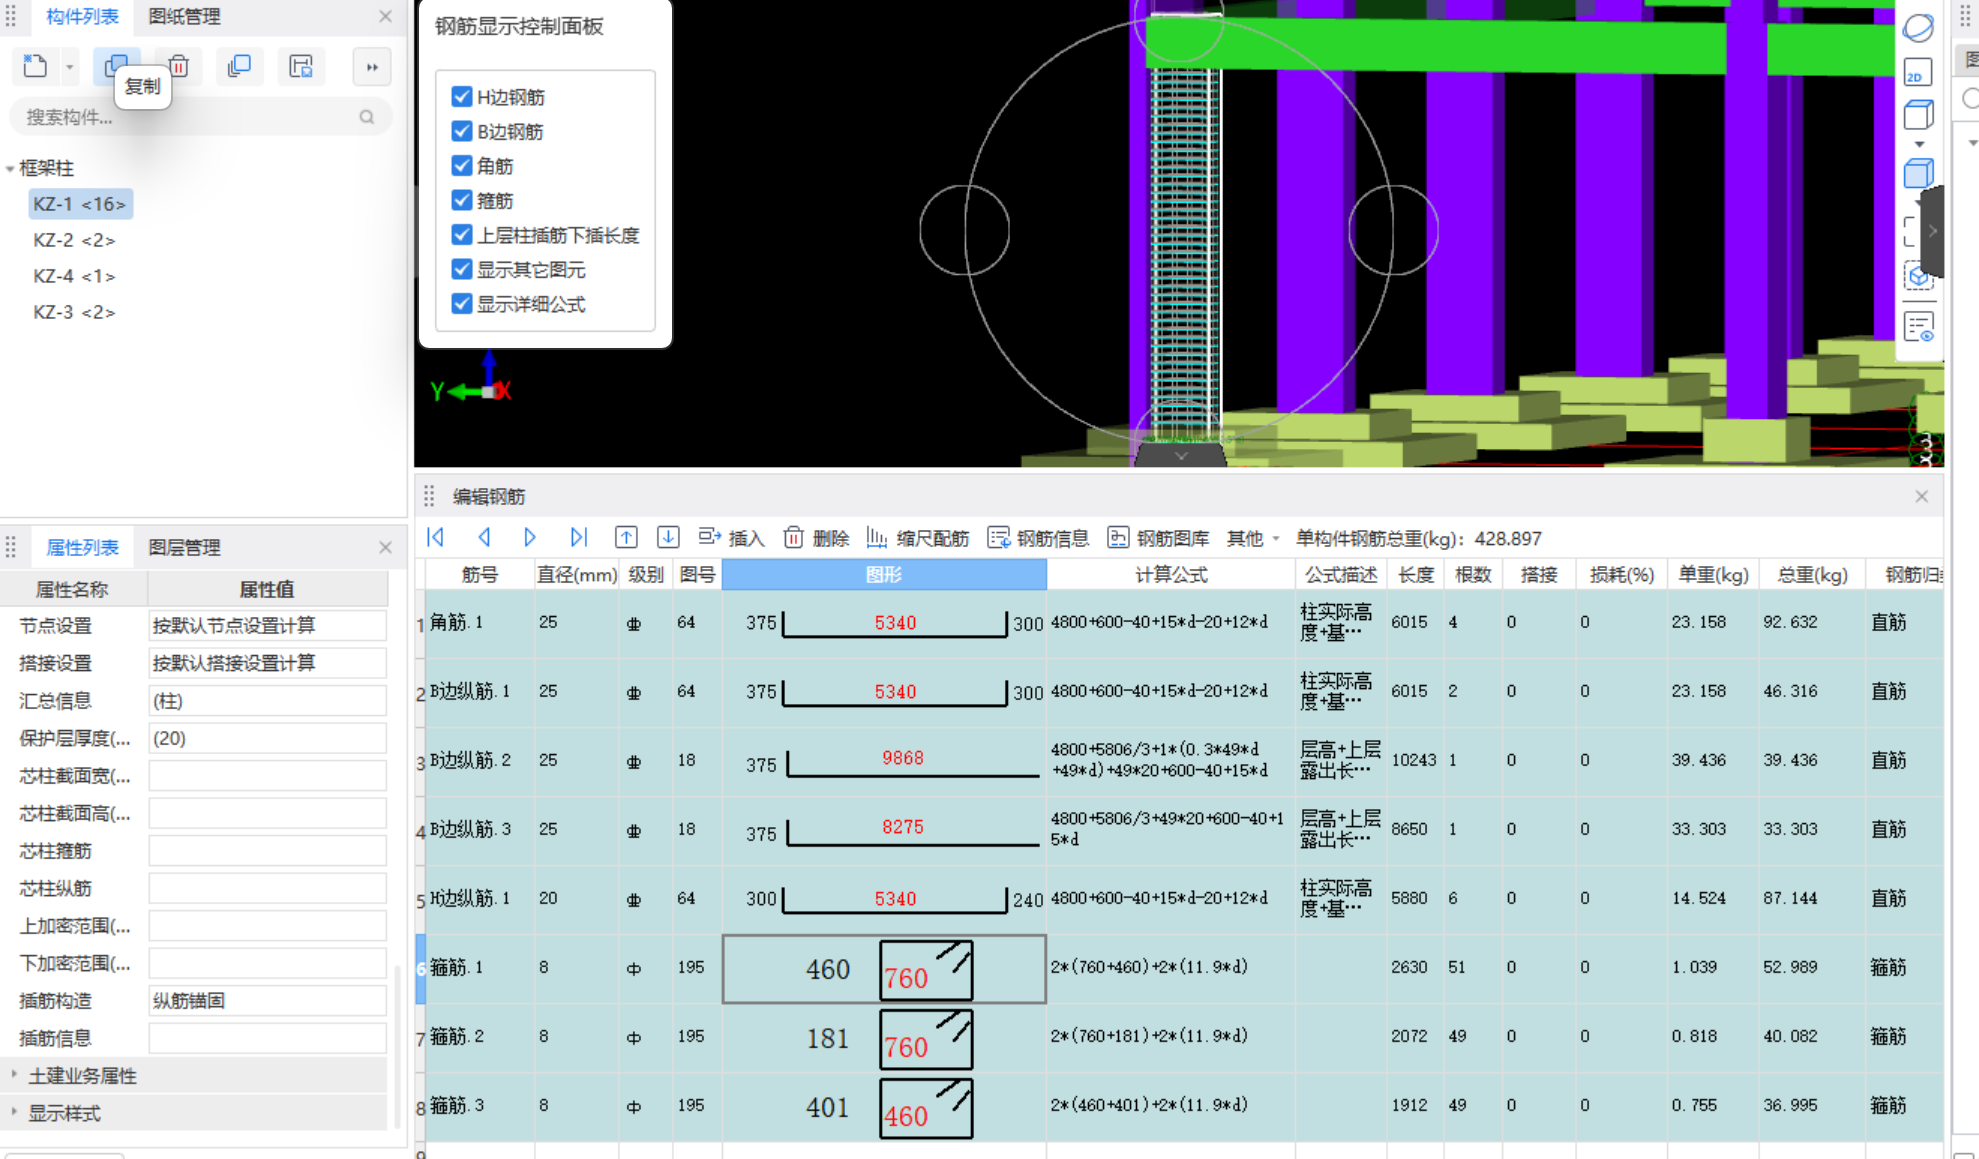
Task: Select KZ-2 <2> component
Action: point(74,240)
